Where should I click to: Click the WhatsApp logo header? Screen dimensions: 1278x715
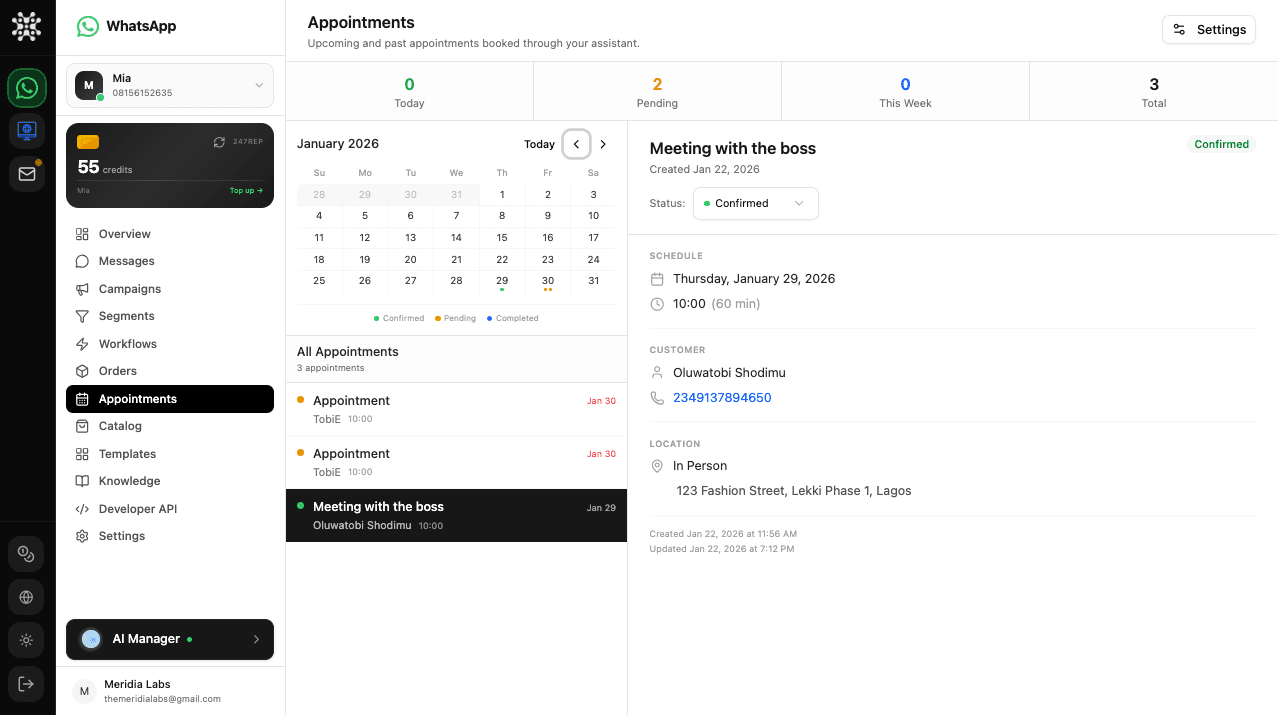(x=127, y=27)
